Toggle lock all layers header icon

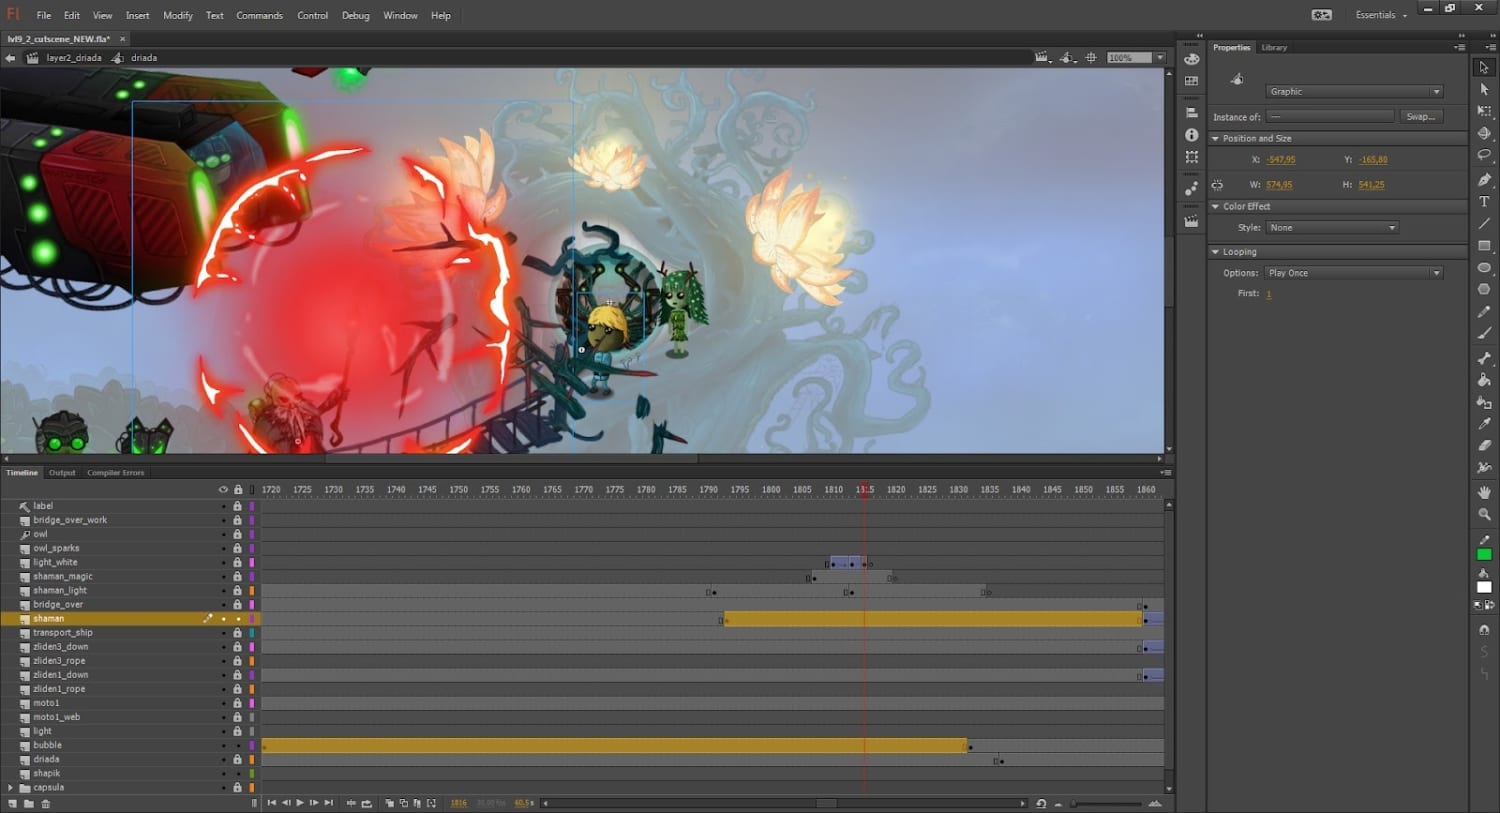pos(238,490)
